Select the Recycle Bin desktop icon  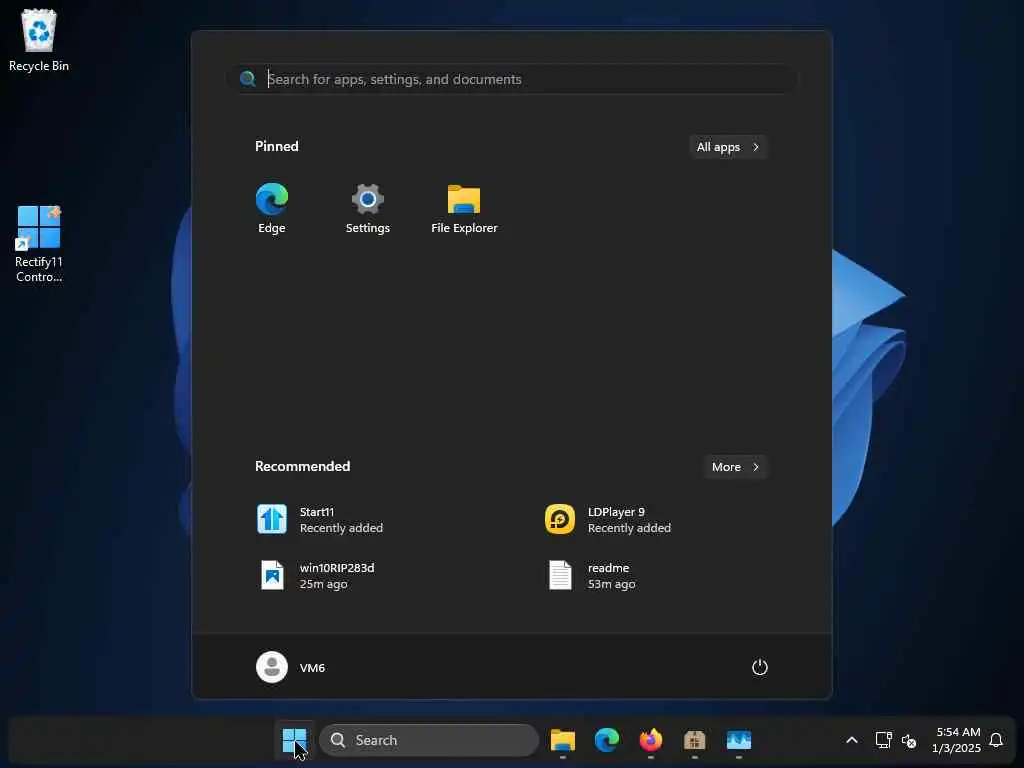pyautogui.click(x=39, y=39)
